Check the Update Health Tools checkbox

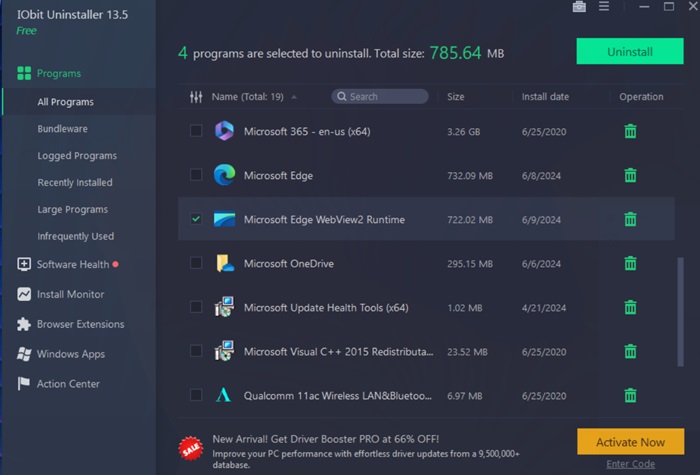pyautogui.click(x=196, y=307)
